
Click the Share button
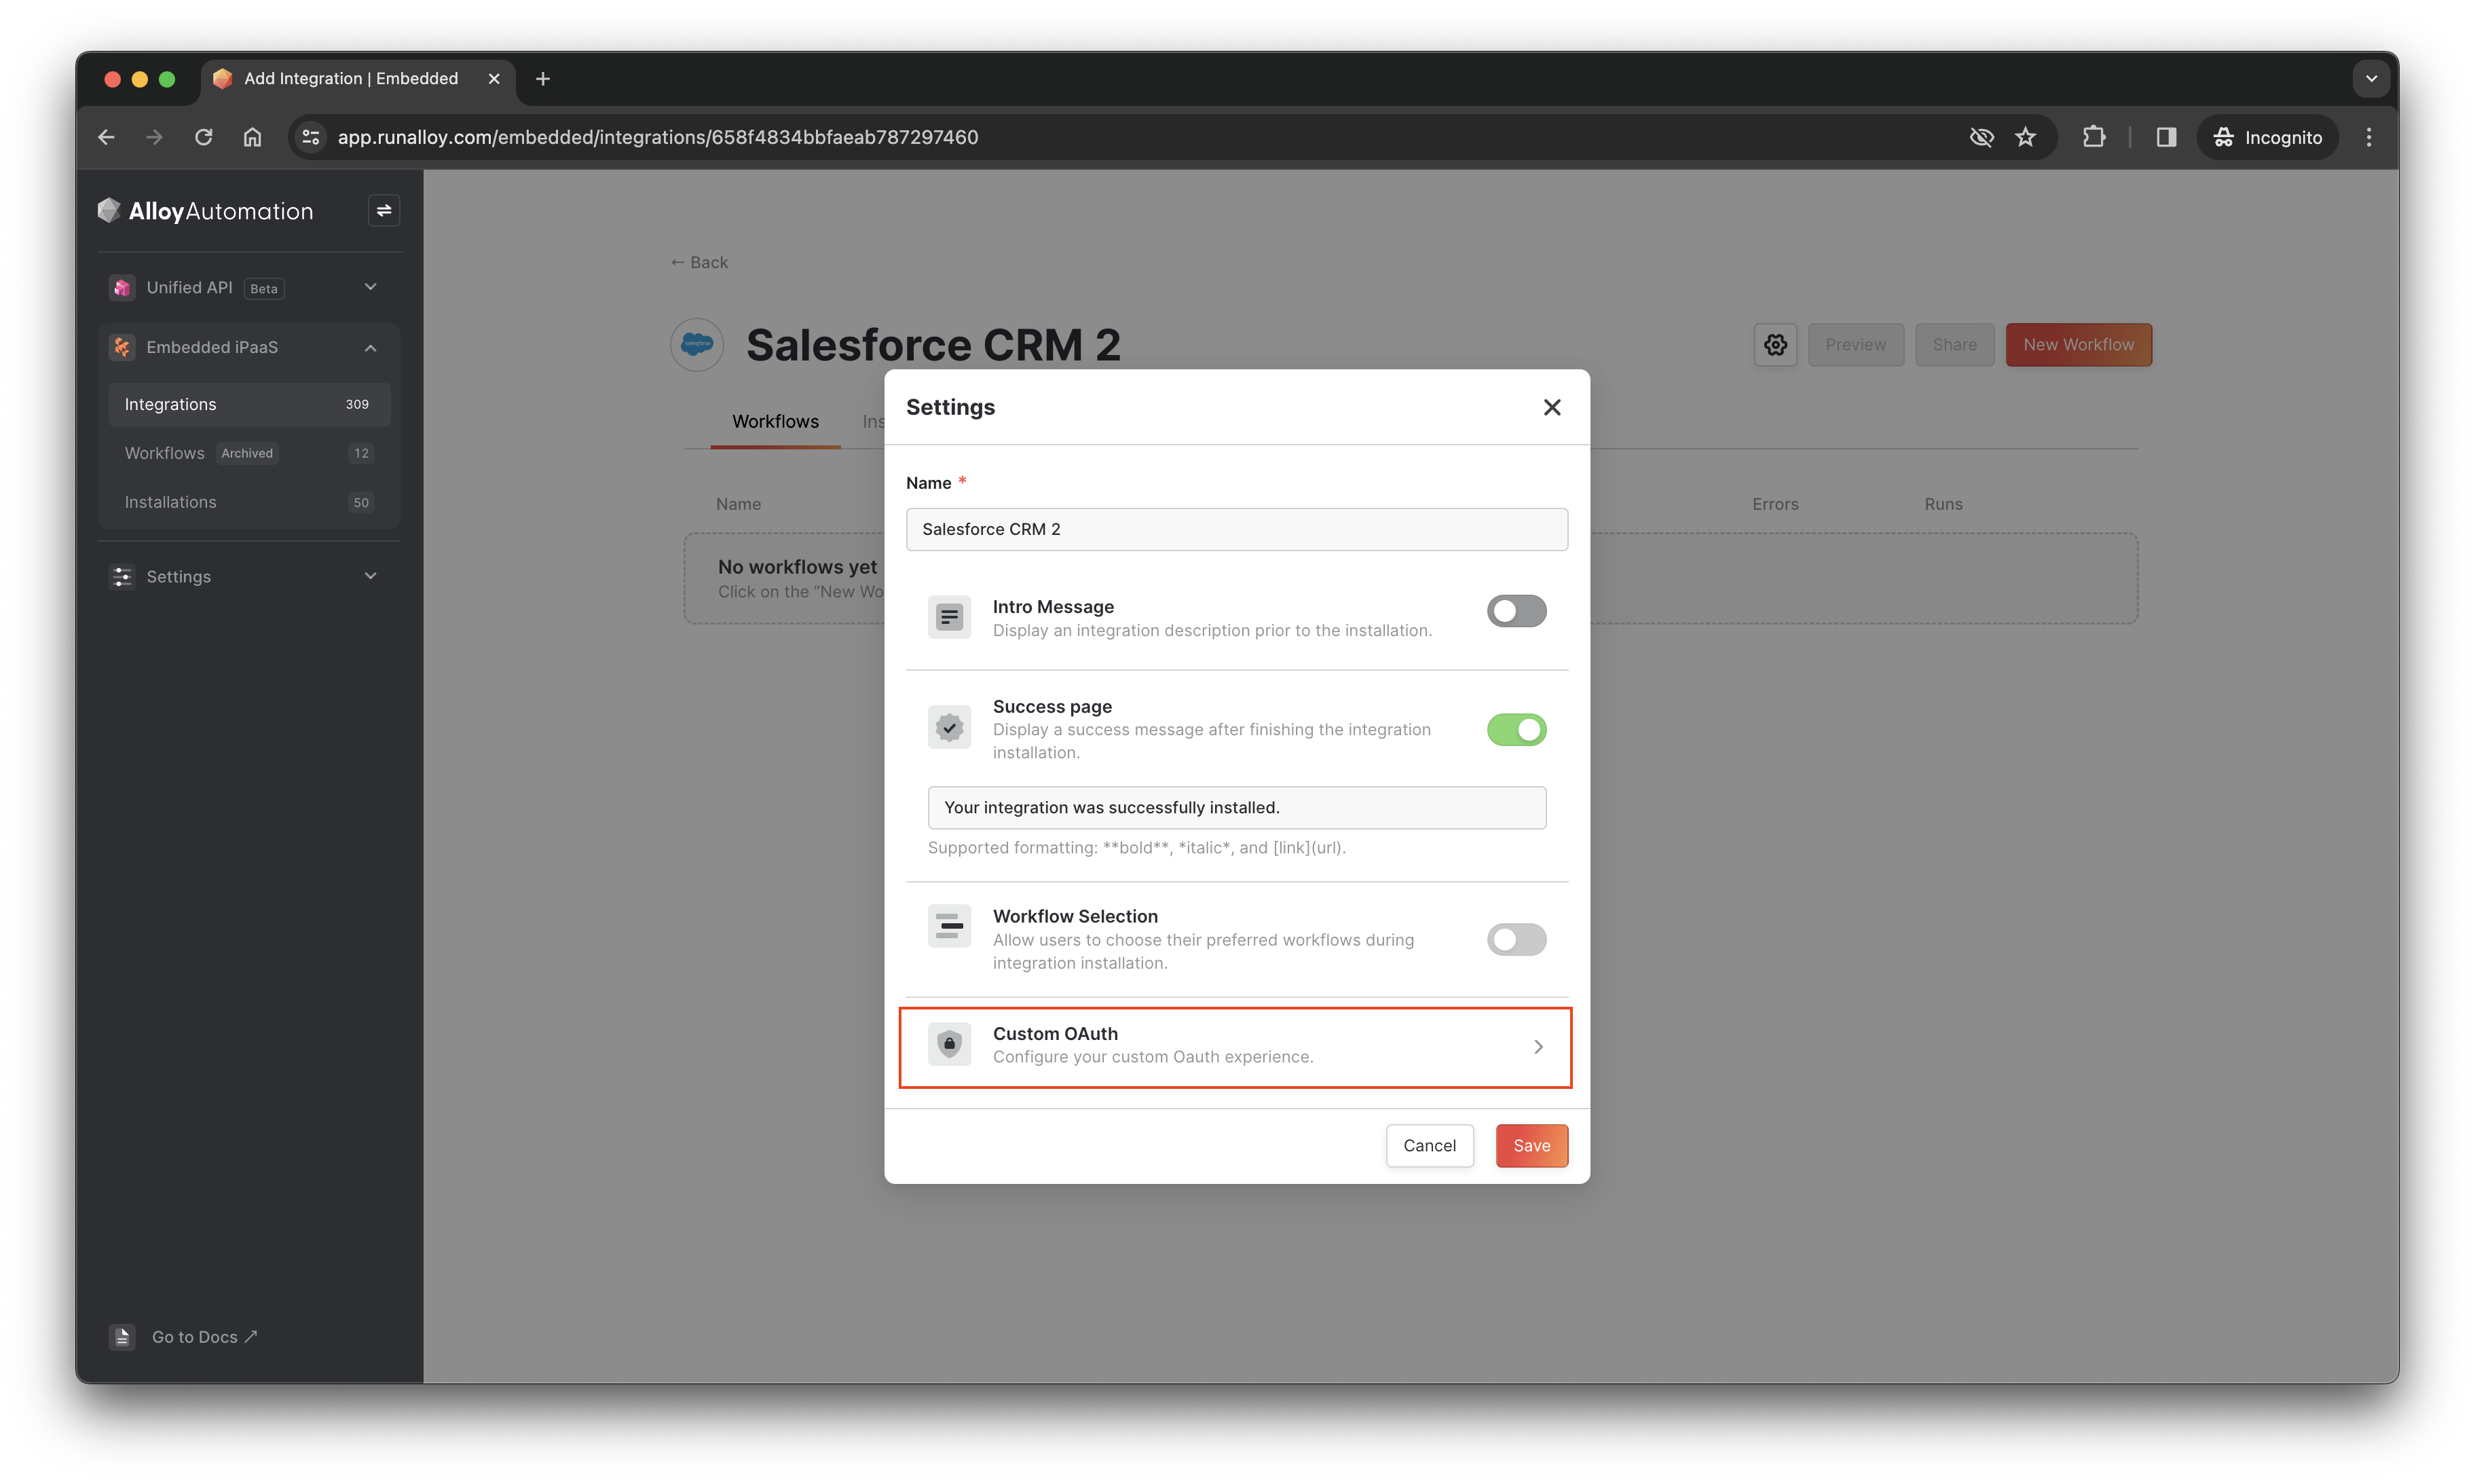(1954, 345)
